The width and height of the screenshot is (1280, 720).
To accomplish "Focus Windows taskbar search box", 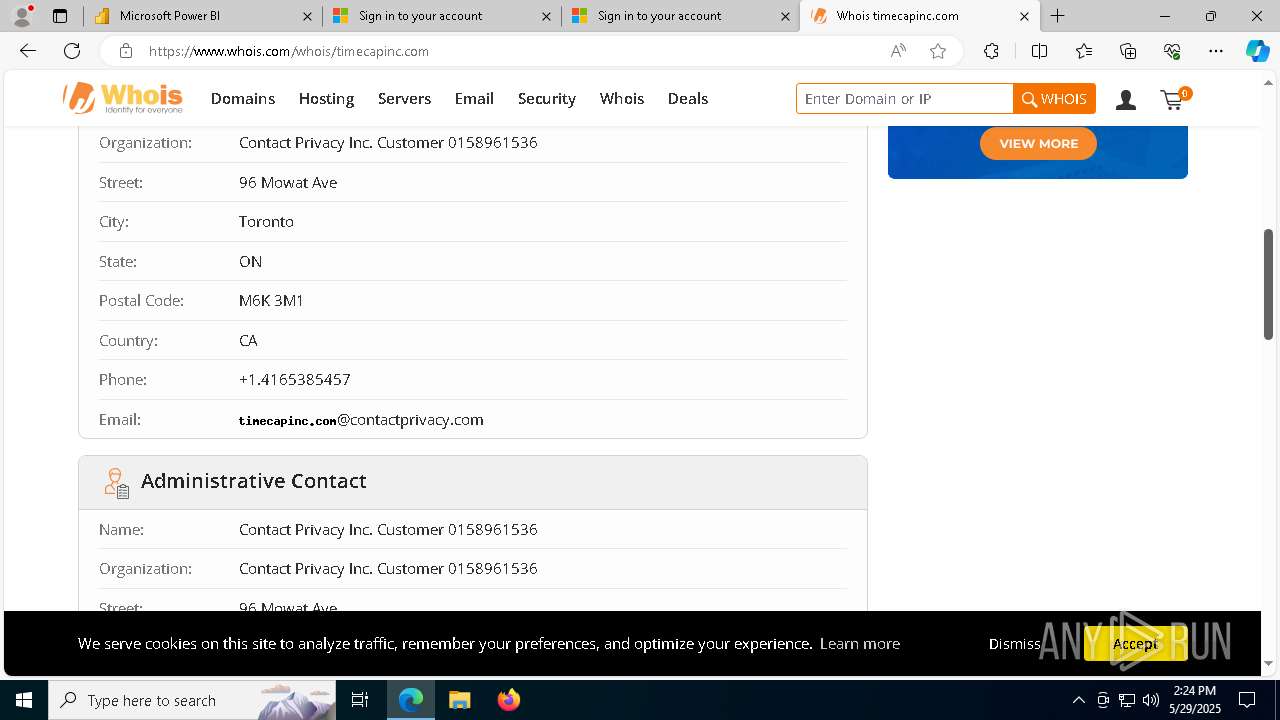I will [x=192, y=700].
